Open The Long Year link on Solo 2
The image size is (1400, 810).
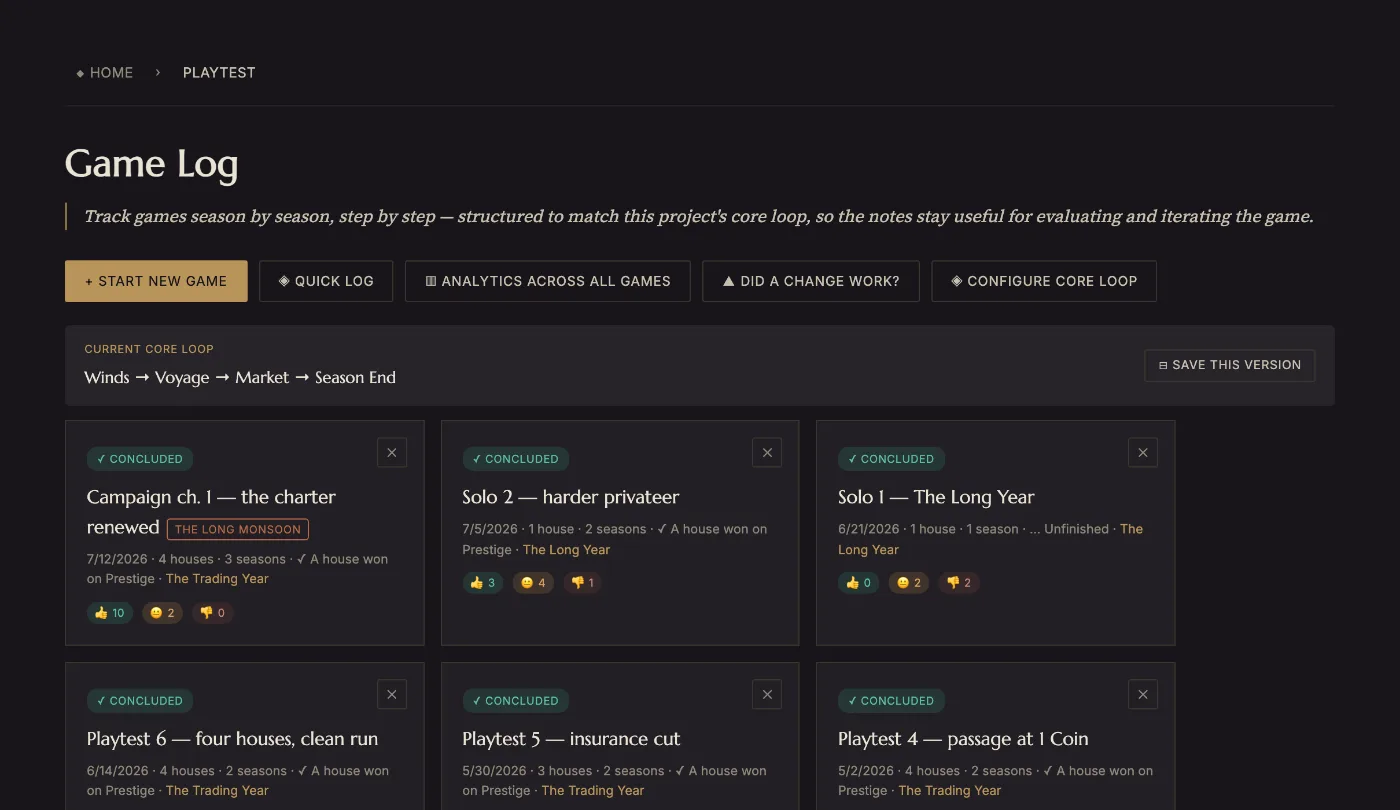point(566,550)
